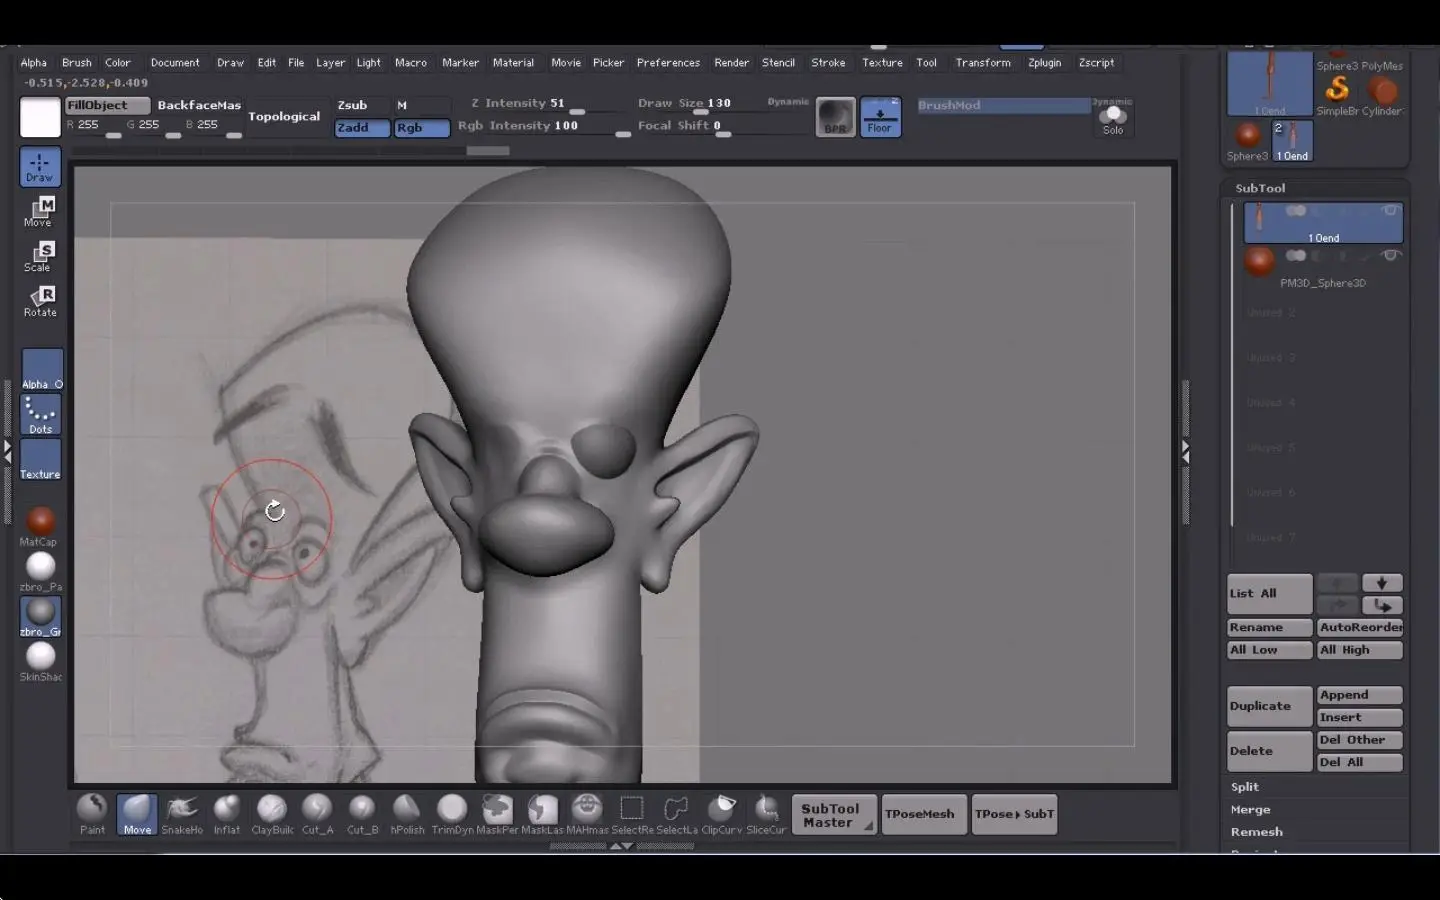Select the SelectLasso brush

coord(677,814)
